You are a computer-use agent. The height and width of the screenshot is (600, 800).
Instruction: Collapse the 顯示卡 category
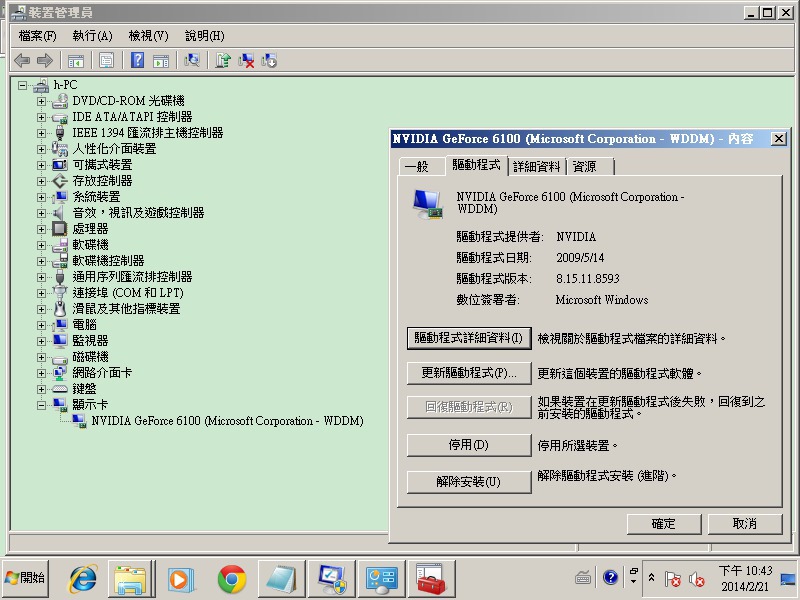[41, 405]
